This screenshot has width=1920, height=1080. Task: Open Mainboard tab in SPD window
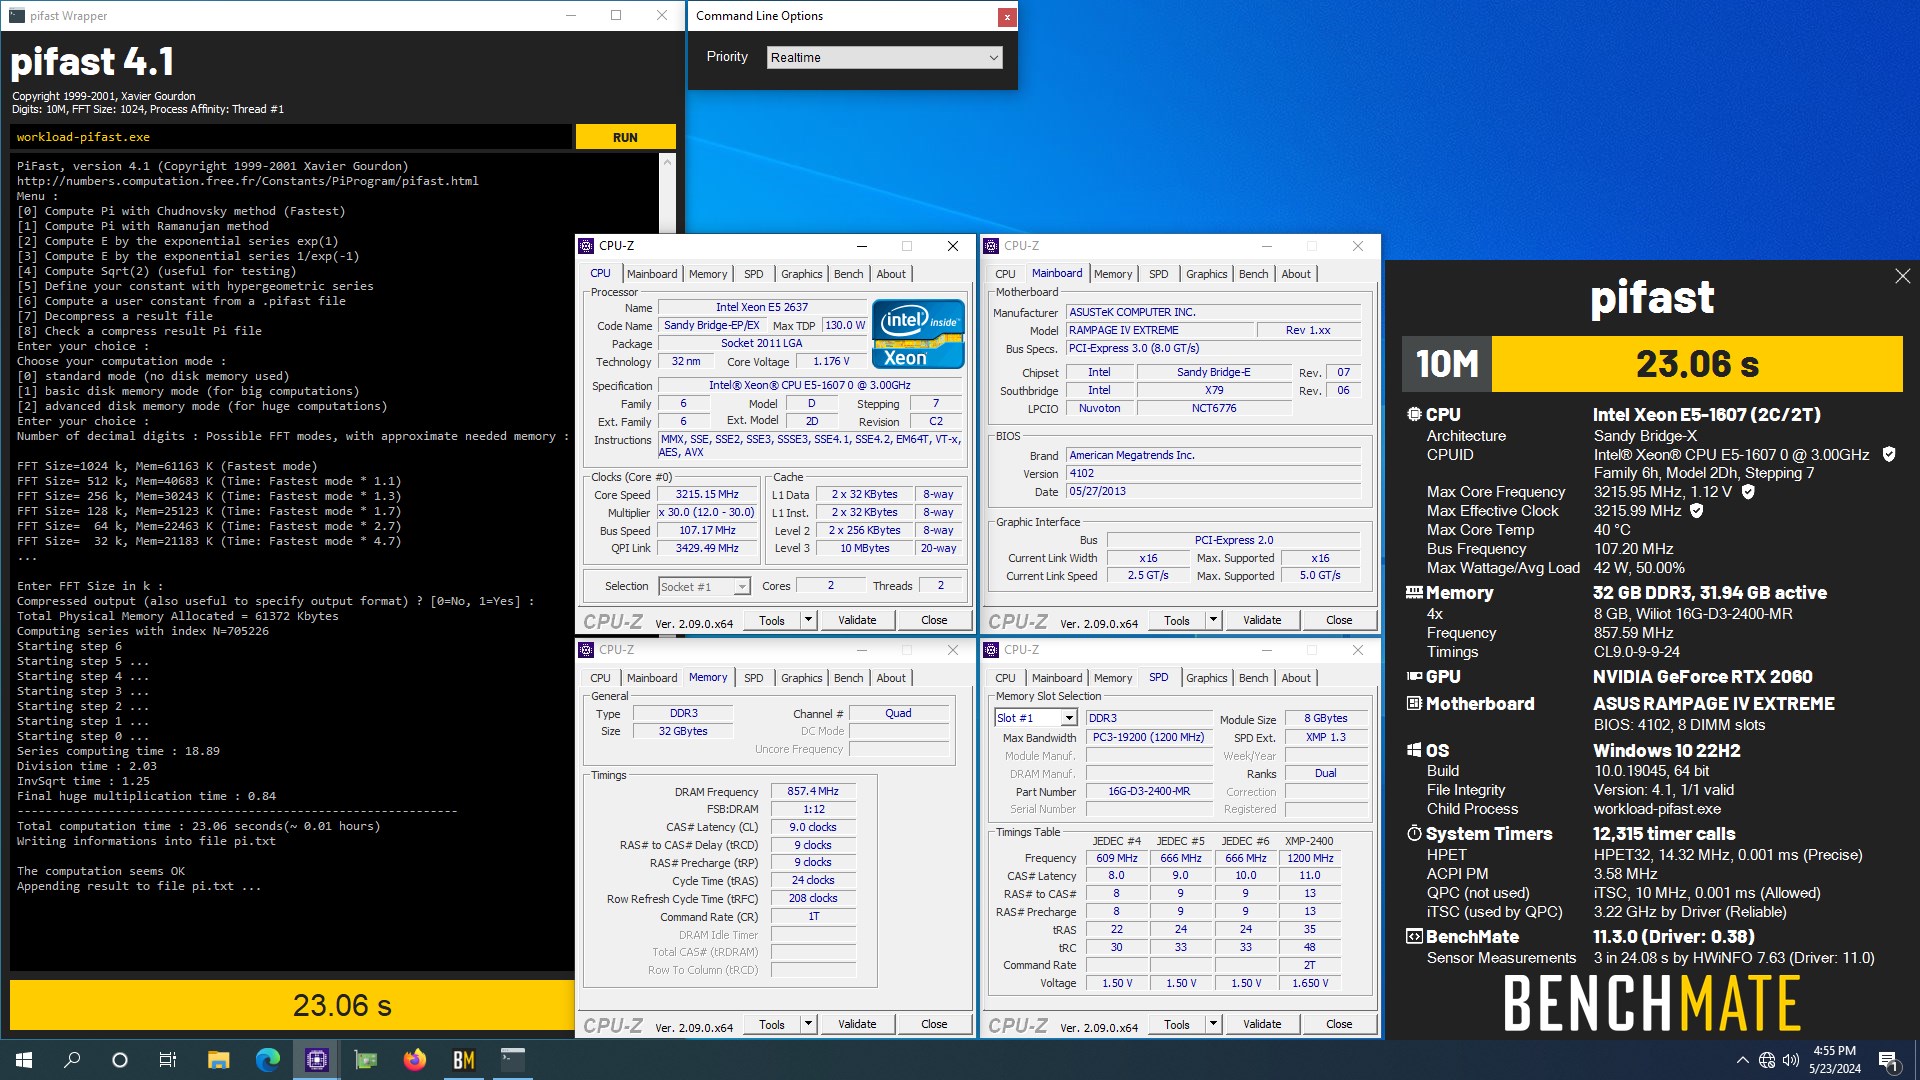click(x=1057, y=678)
